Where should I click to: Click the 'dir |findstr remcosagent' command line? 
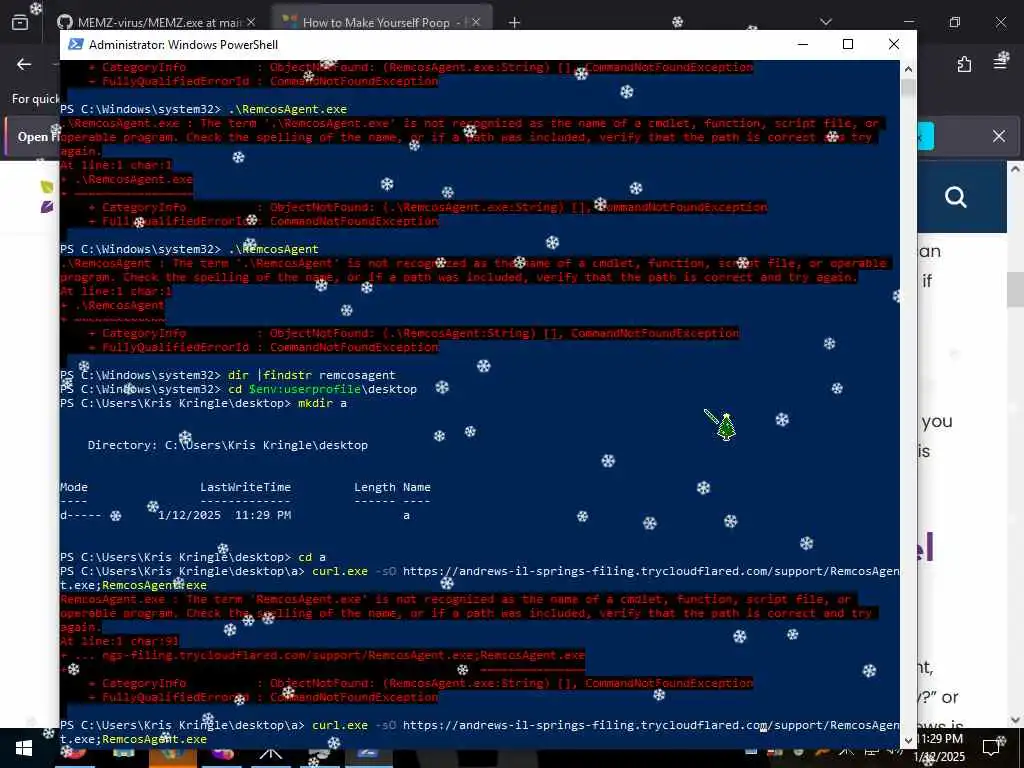point(312,375)
